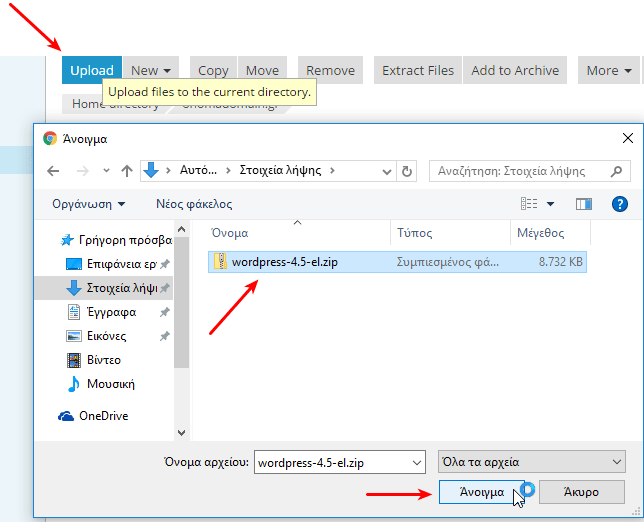
Task: Click the zip archive icon of wordpress-4.5-el.zip
Action: [221, 262]
